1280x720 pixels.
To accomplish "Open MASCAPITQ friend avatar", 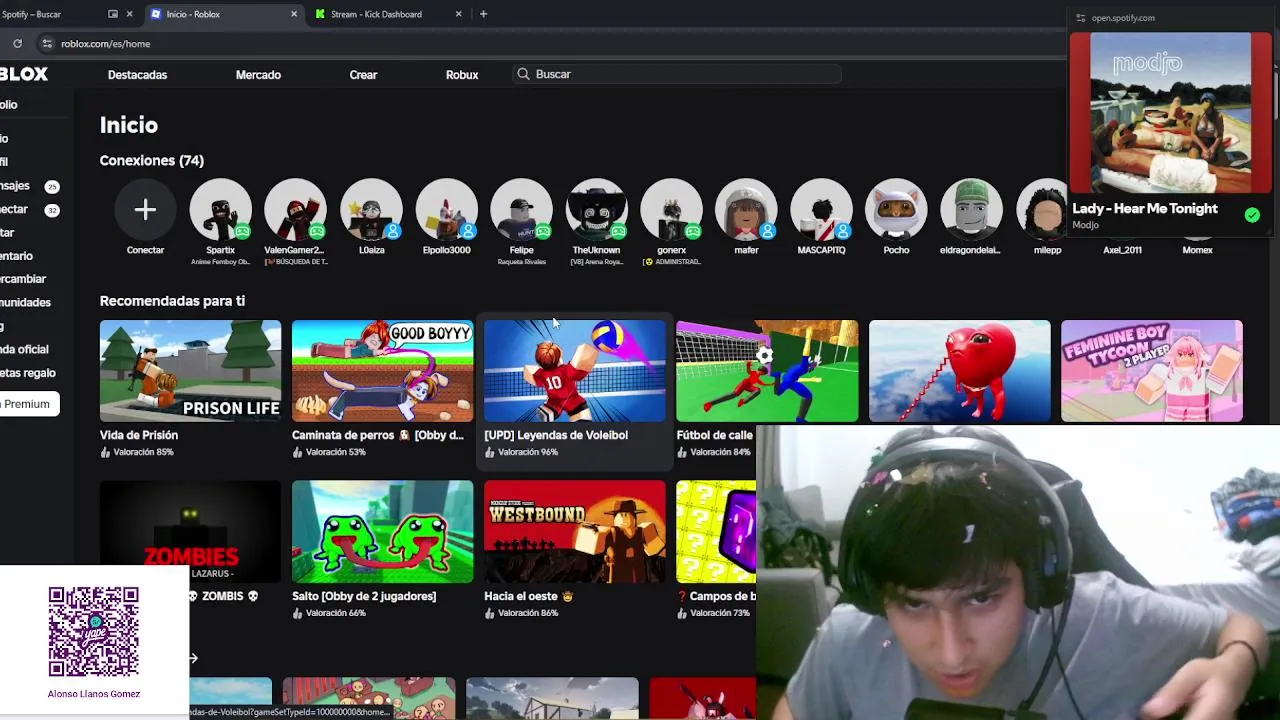I will click(x=821, y=210).
